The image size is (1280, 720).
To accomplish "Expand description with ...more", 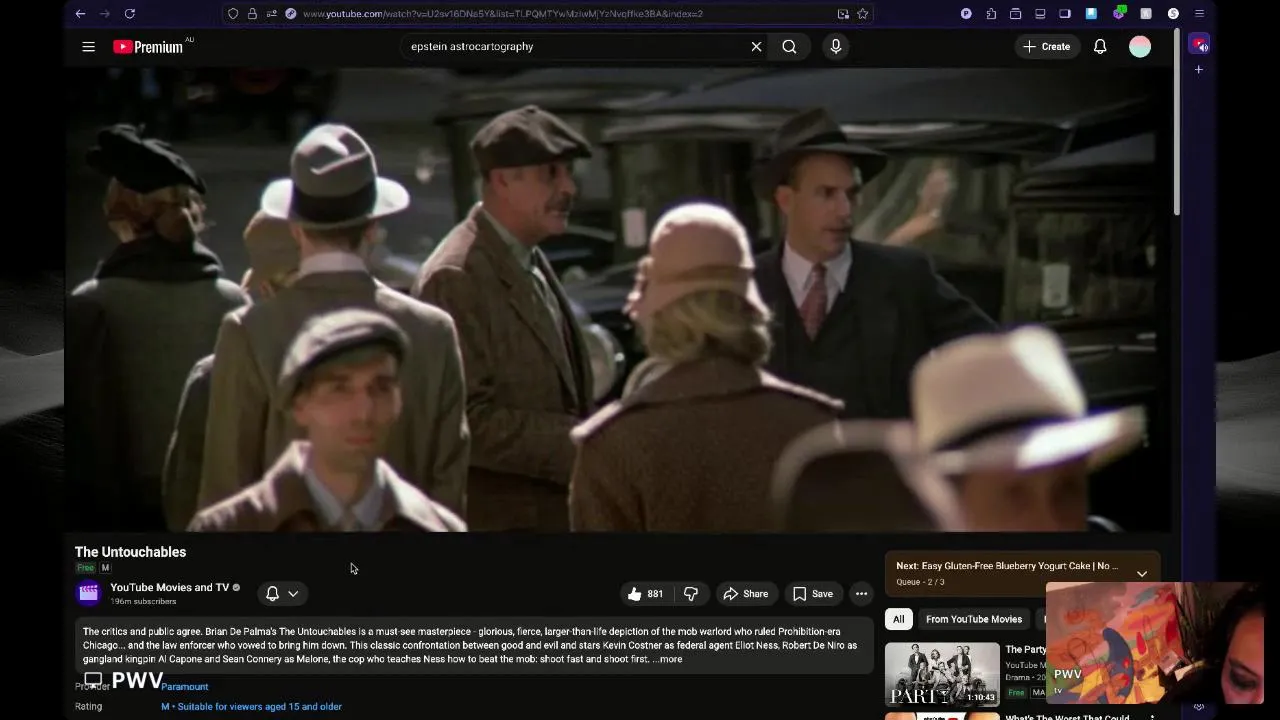I will tap(667, 659).
